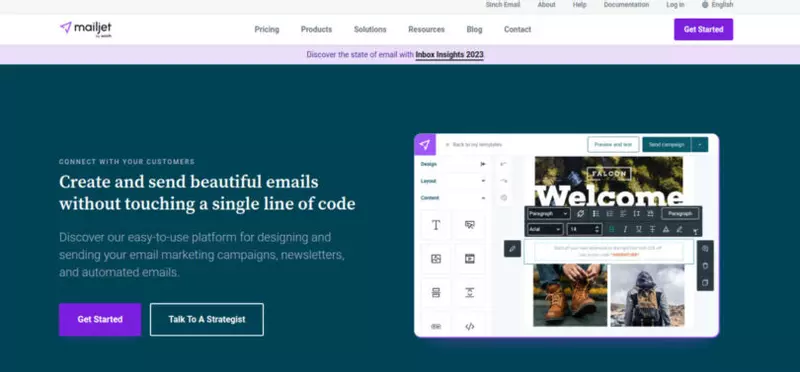800x372 pixels.
Task: Open the Solutions menu
Action: point(370,29)
